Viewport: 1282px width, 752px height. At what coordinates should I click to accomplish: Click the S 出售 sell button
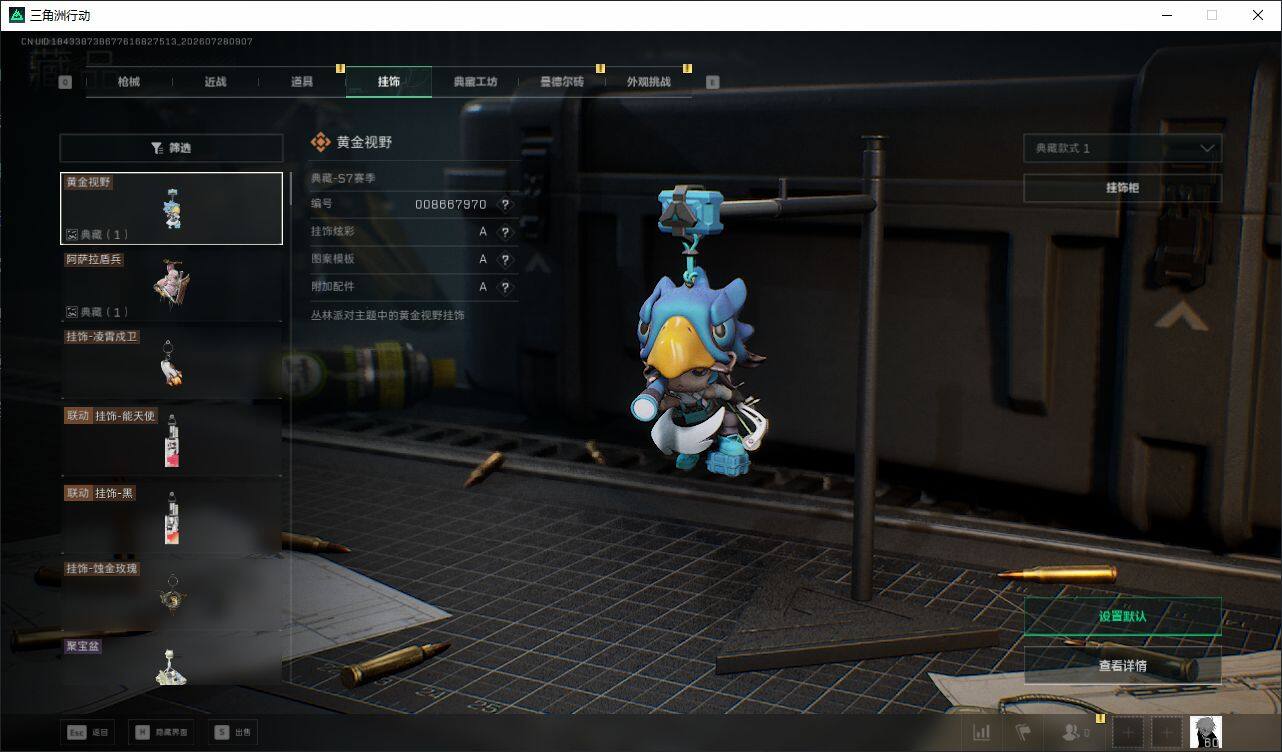point(233,732)
